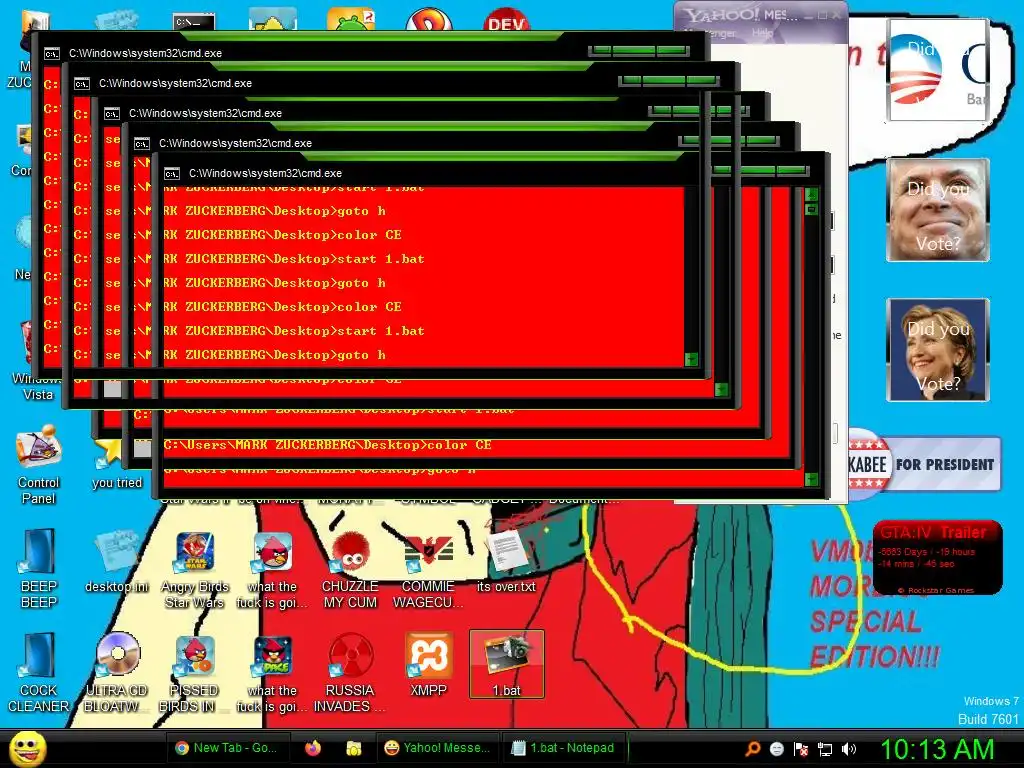Select the red Angry Birds icon beside Star Wars
This screenshot has width=1024, height=768.
pos(272,568)
